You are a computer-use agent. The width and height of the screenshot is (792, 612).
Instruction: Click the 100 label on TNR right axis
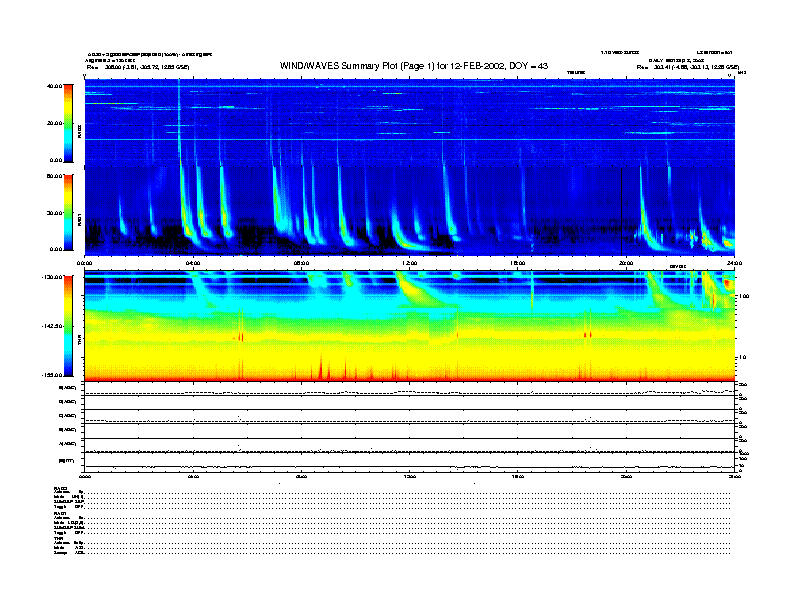(744, 296)
